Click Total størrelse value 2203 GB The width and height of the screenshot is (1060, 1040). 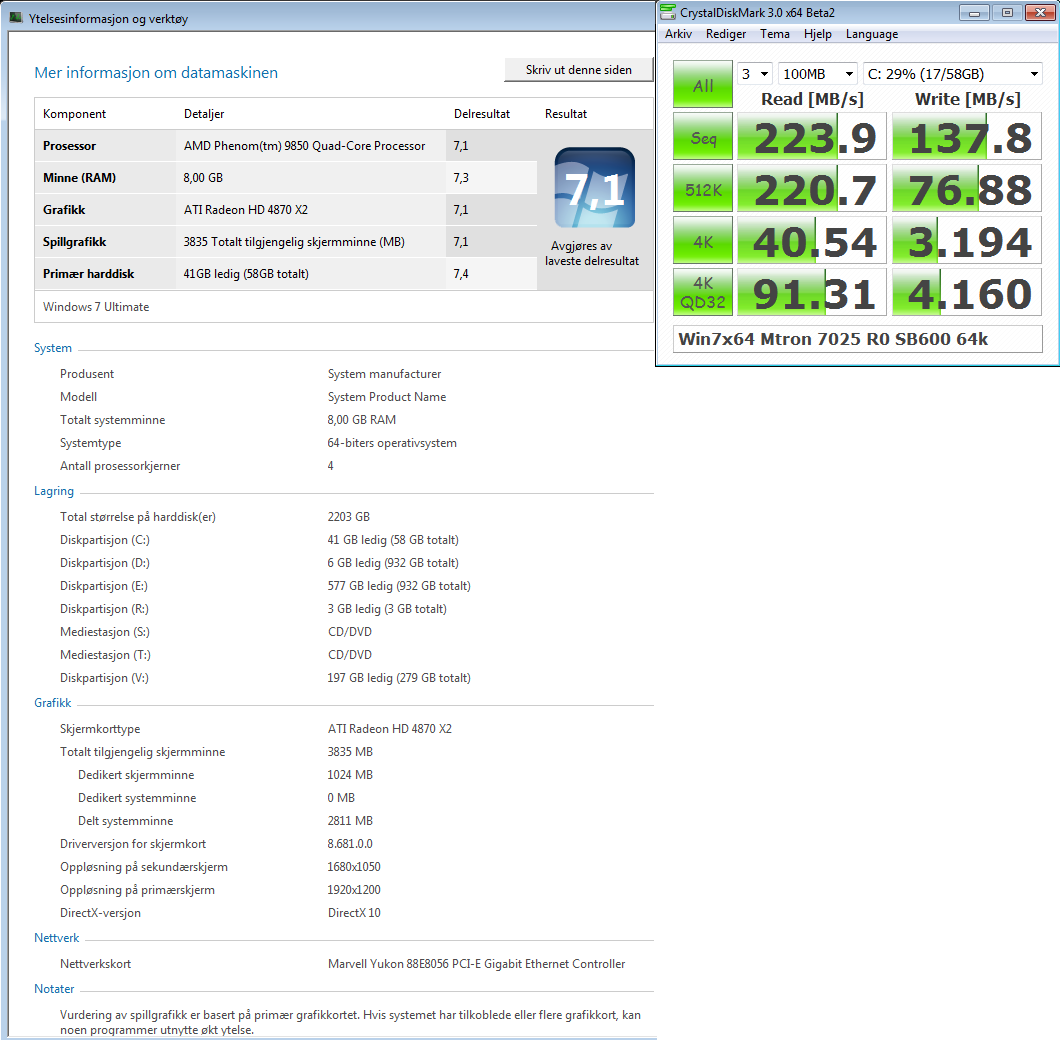(349, 517)
